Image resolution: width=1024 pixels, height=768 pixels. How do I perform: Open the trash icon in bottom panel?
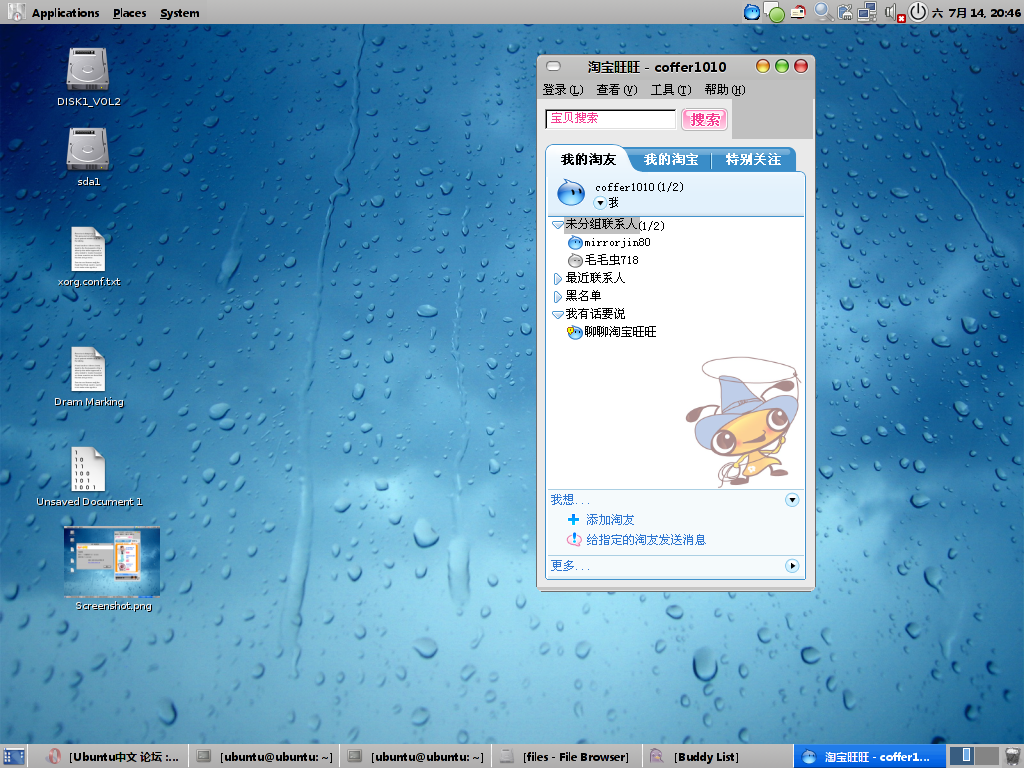[x=1013, y=756]
